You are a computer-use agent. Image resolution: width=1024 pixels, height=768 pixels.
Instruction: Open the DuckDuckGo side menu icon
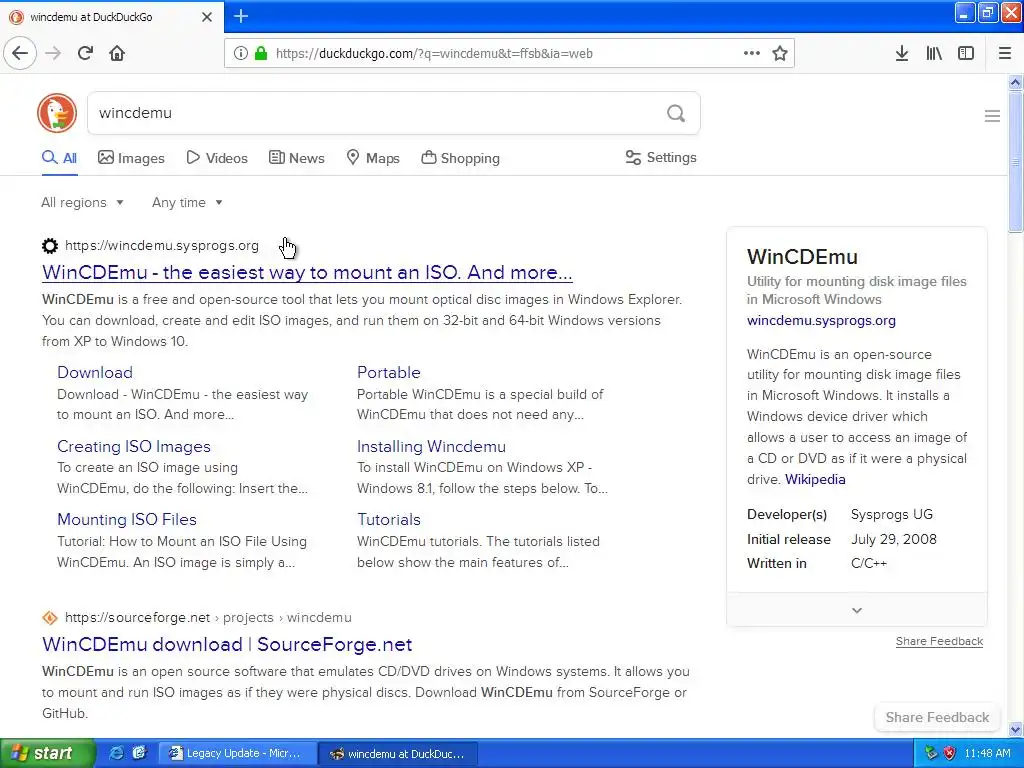tap(992, 116)
